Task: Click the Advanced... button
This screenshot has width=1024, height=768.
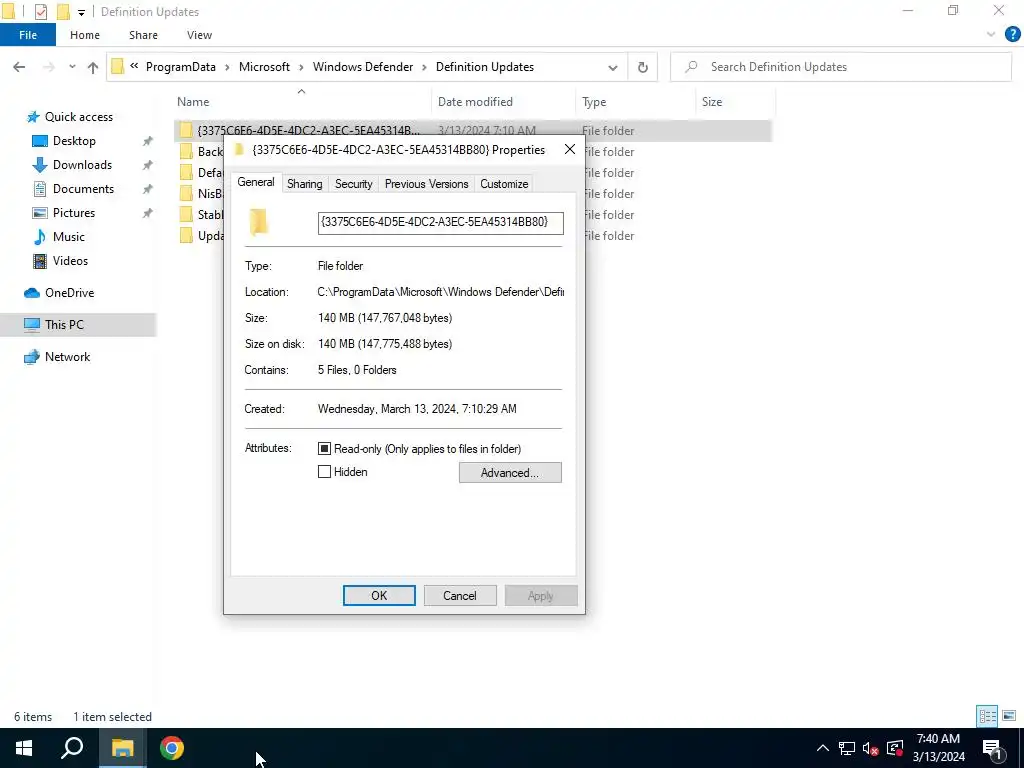Action: click(x=510, y=473)
